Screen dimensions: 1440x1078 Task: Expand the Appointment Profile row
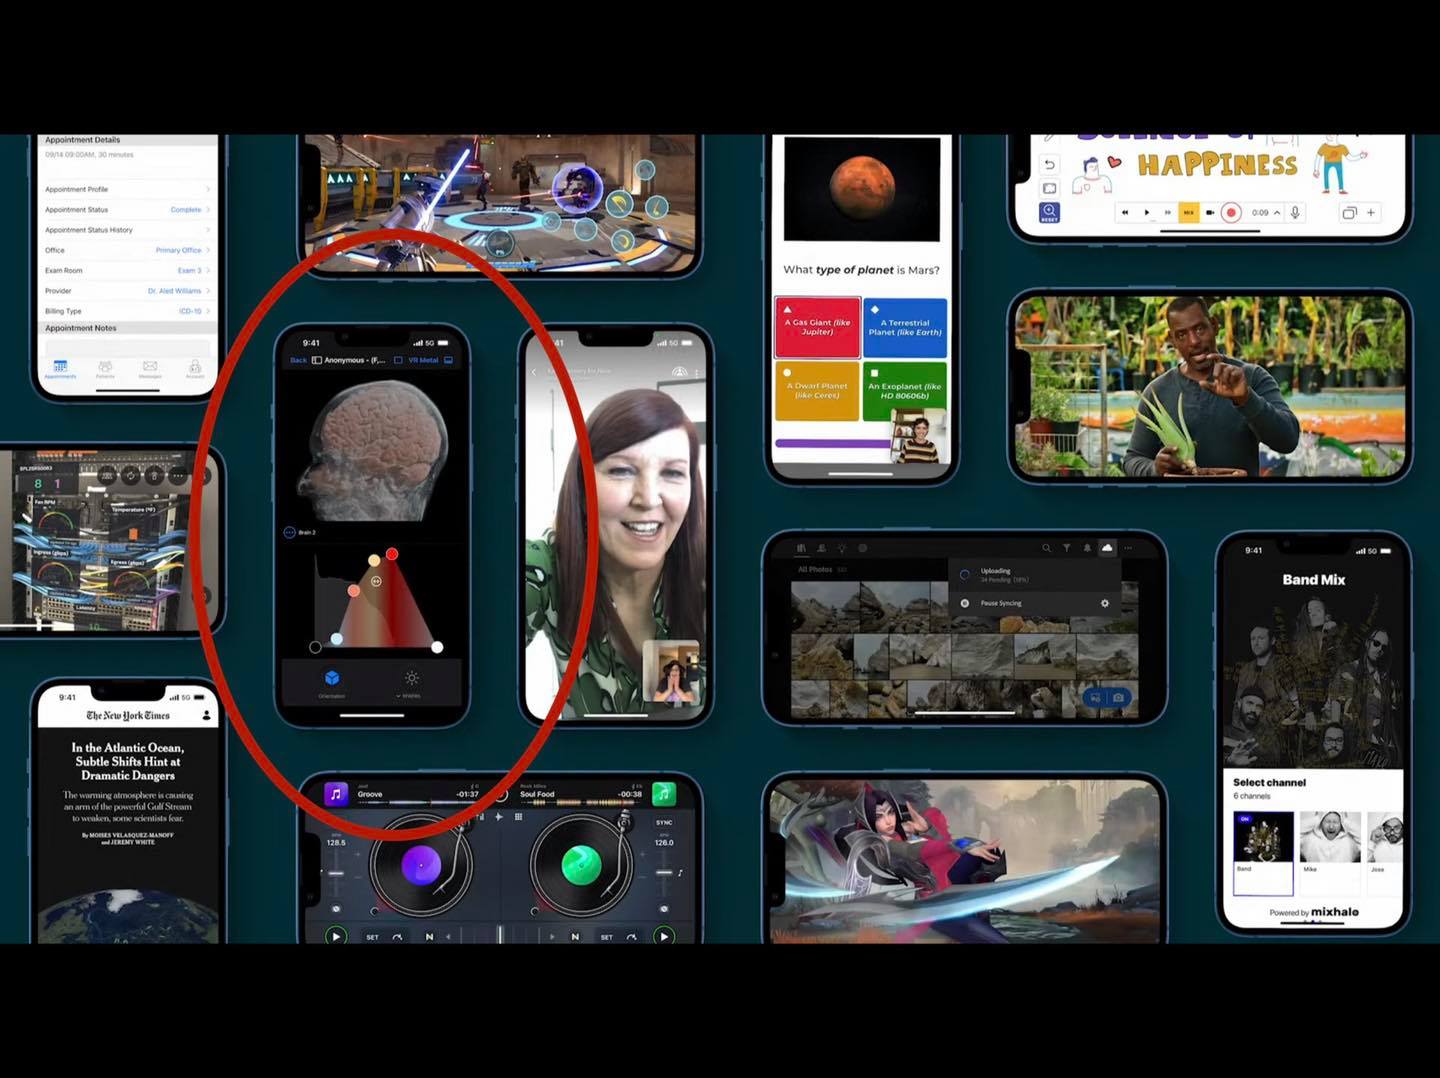pyautogui.click(x=127, y=189)
